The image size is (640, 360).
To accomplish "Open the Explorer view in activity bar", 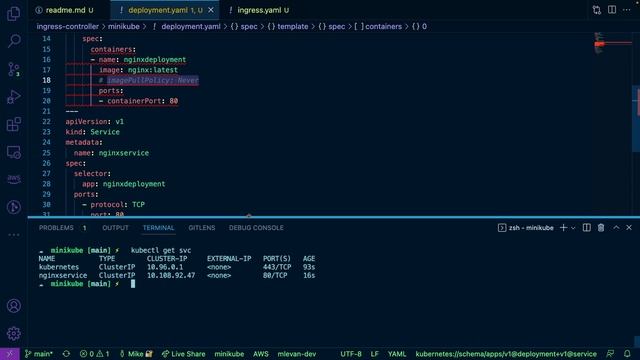I will pyautogui.click(x=13, y=14).
